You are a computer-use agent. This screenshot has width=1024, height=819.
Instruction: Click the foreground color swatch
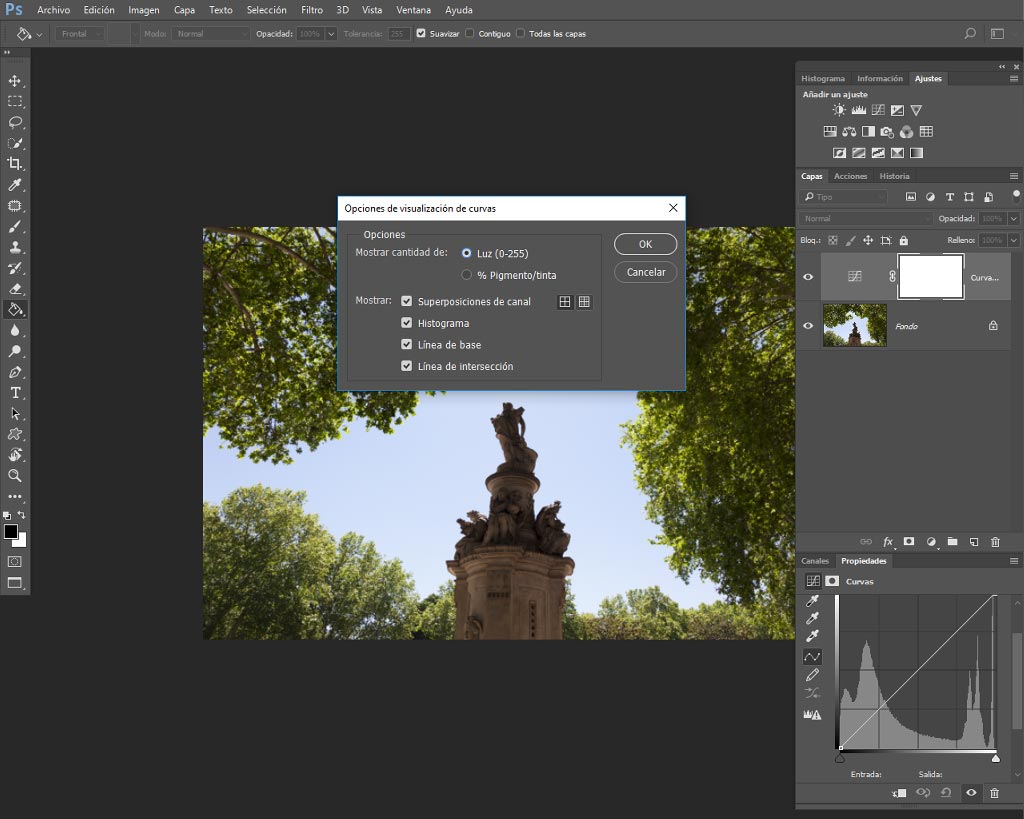click(x=10, y=531)
